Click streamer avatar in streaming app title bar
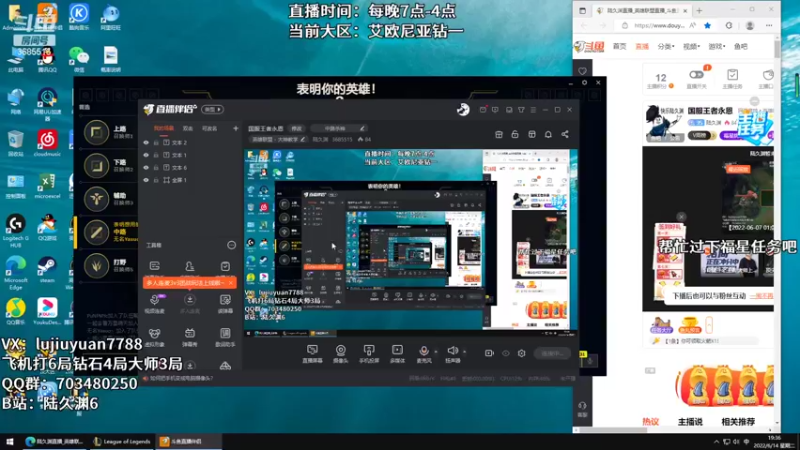800x450 pixels. (x=463, y=109)
